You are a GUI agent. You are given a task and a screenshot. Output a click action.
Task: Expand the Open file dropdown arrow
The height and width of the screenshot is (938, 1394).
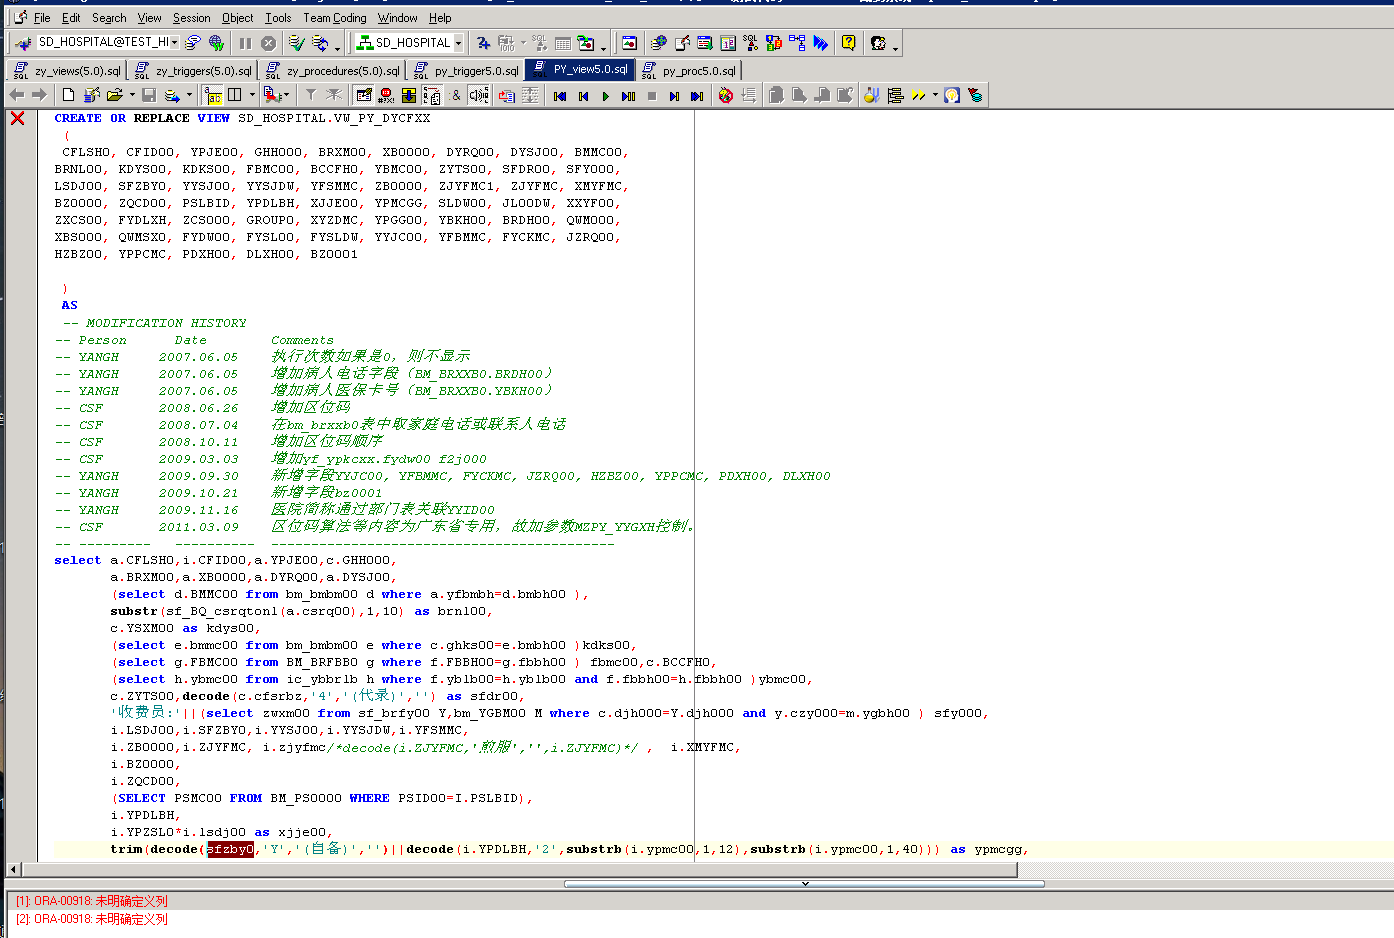click(x=132, y=96)
